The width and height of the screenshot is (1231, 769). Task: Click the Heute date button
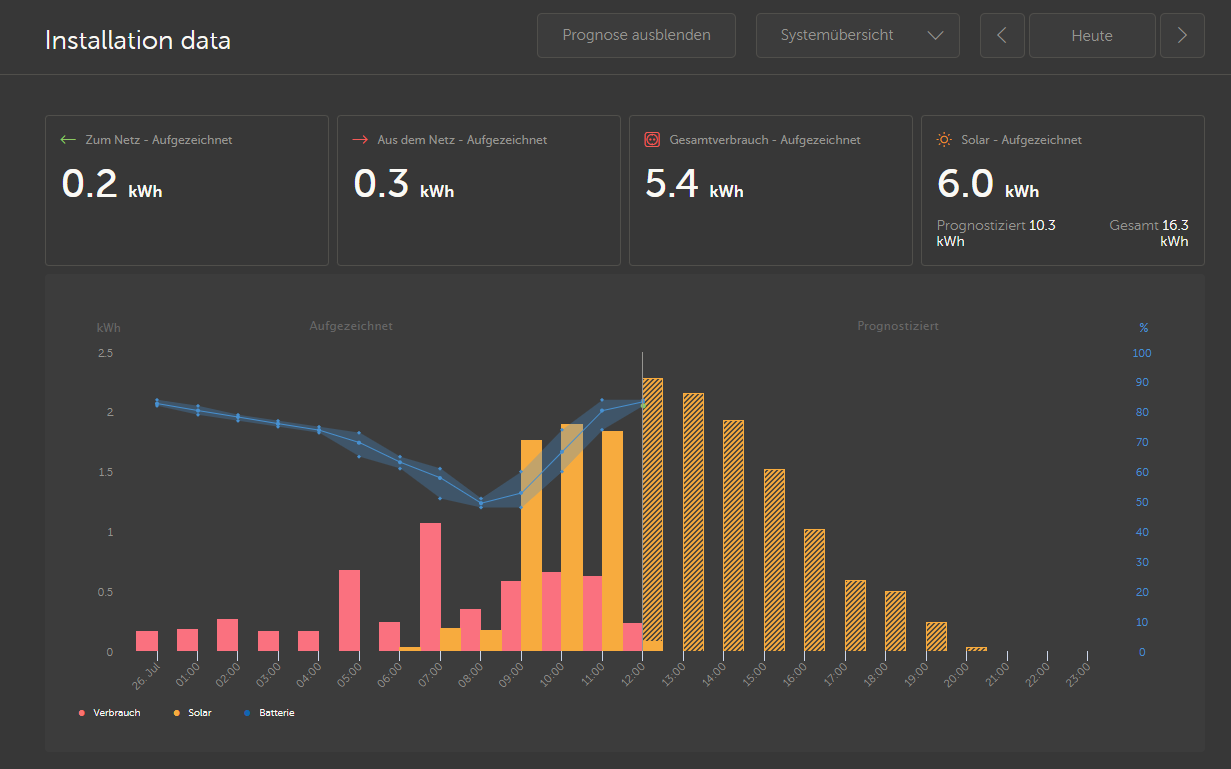[1092, 35]
